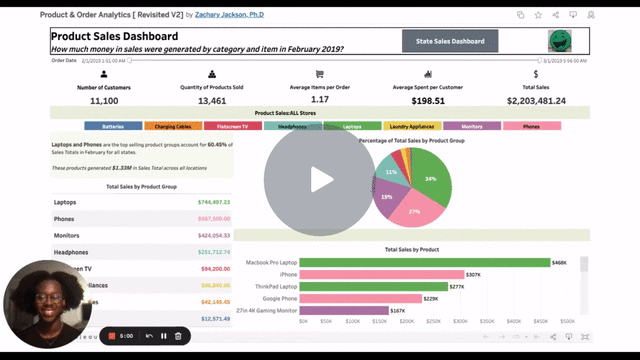Favorite the viz with the star icon
The height and width of the screenshot is (360, 640).
click(538, 15)
